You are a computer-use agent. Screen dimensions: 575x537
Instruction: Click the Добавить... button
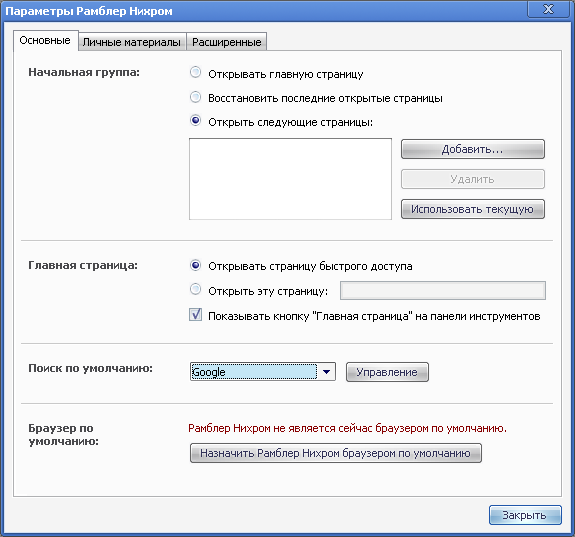pyautogui.click(x=473, y=149)
